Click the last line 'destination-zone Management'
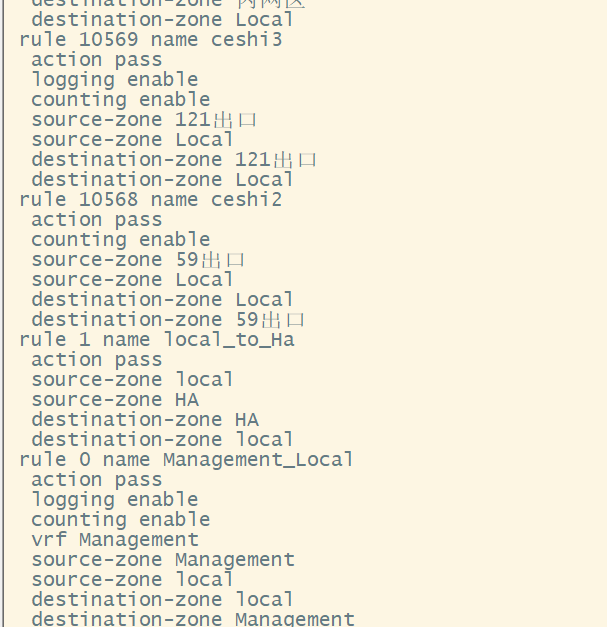The width and height of the screenshot is (607, 627). (193, 619)
